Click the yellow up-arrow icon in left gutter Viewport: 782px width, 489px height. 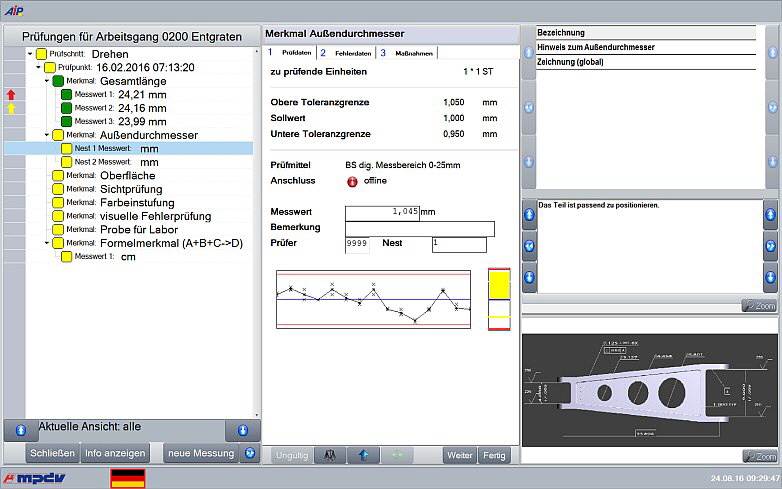coord(11,108)
